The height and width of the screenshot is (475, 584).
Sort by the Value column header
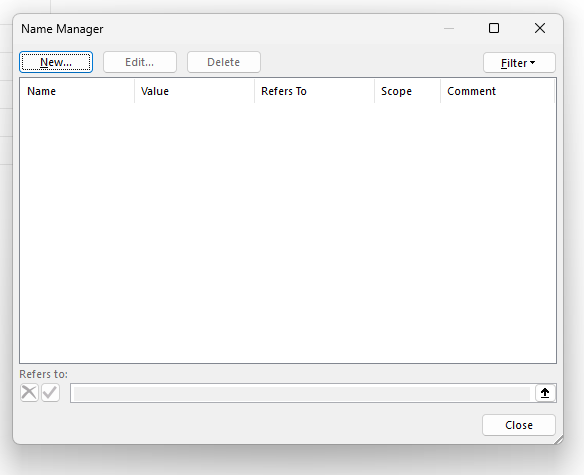pos(194,91)
